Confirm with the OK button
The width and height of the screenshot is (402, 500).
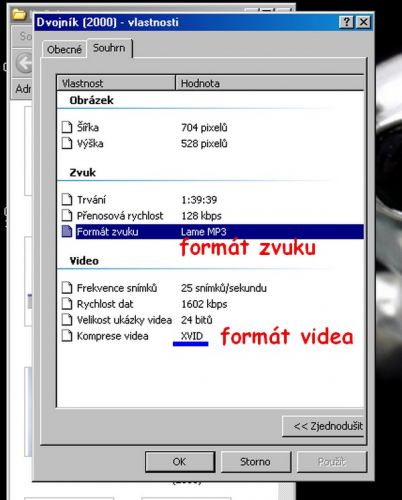[x=180, y=462]
